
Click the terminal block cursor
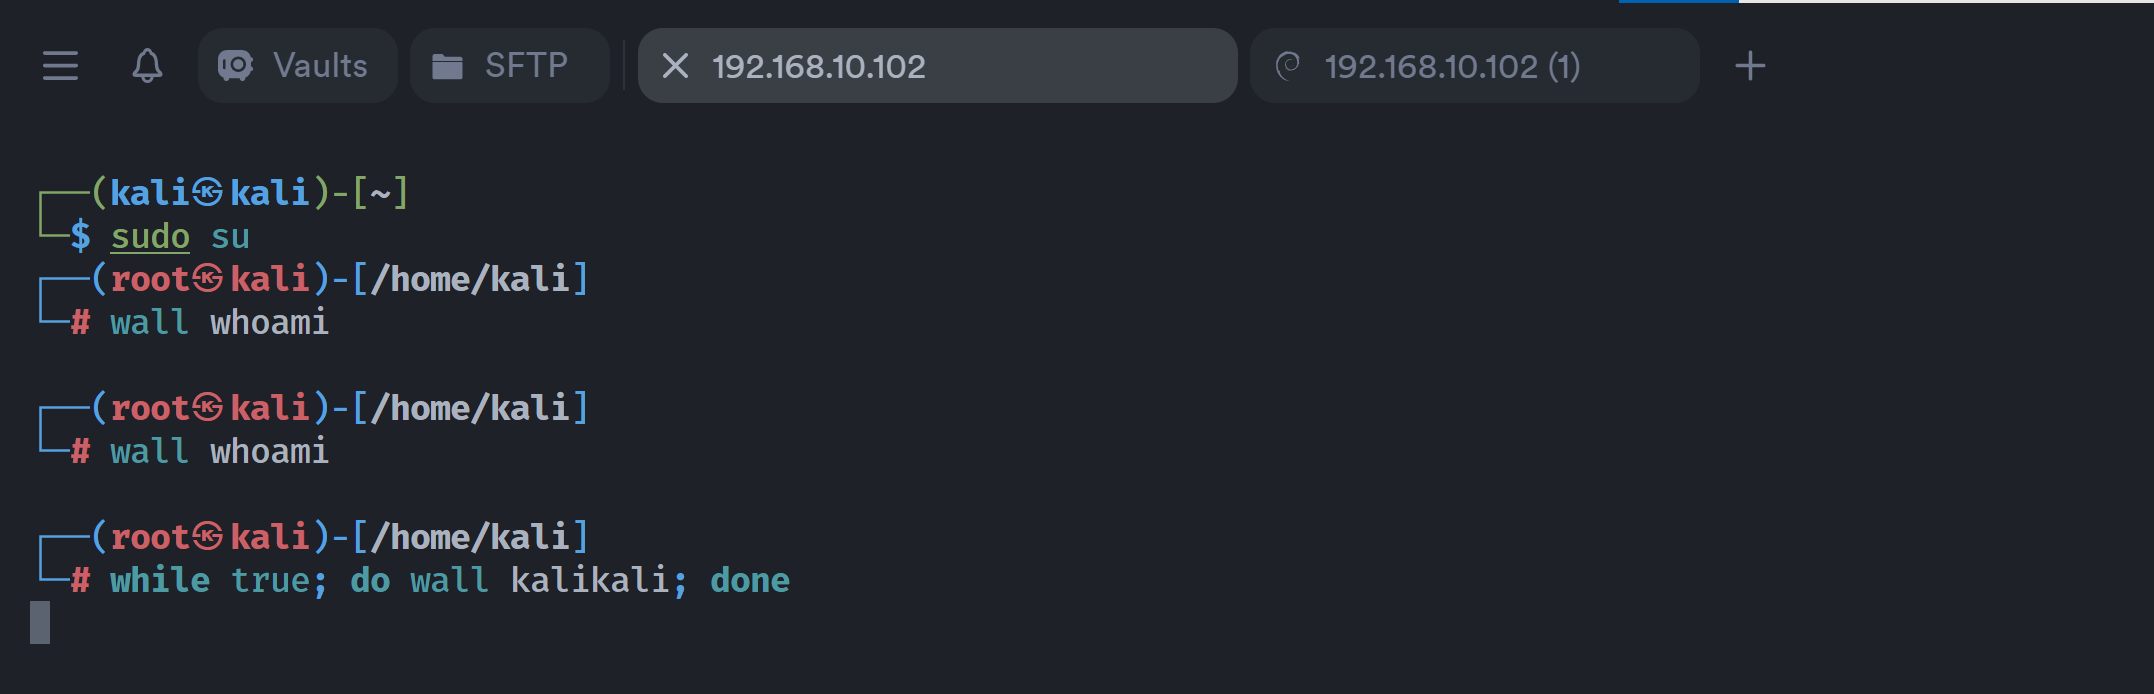pos(40,622)
